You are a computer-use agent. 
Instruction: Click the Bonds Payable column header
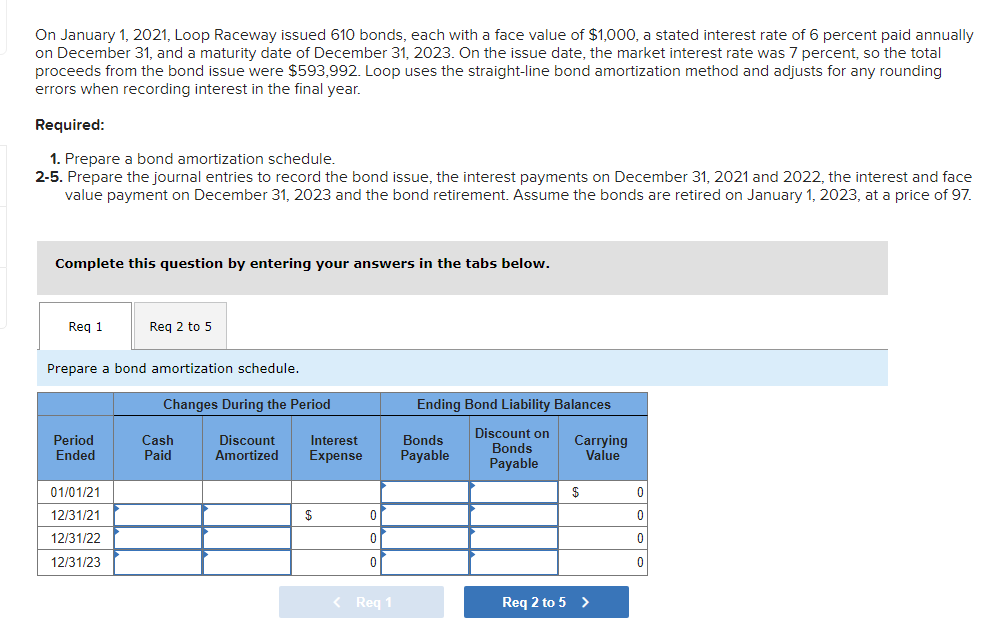pos(425,448)
